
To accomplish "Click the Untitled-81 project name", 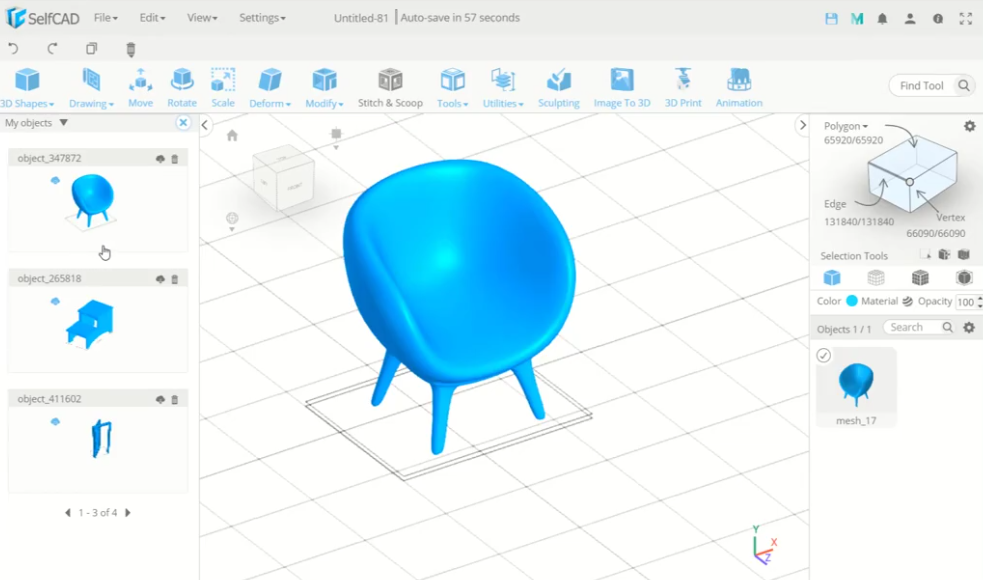I will coord(361,18).
